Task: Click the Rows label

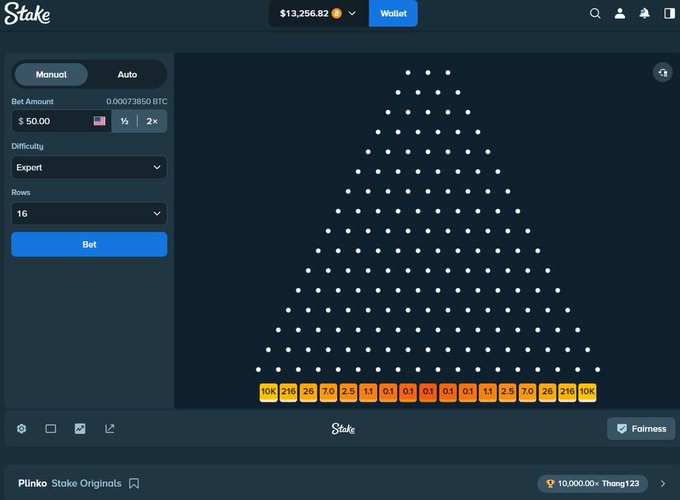Action: (21, 192)
